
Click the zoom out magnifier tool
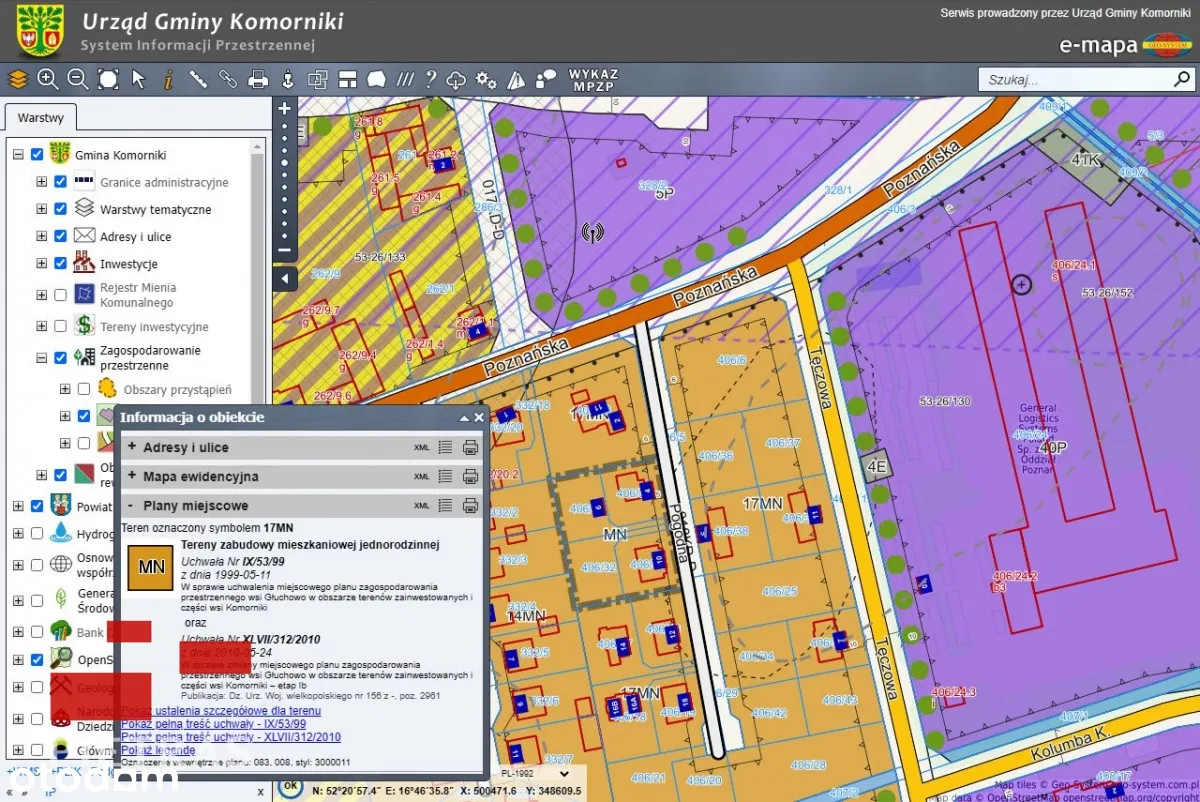click(x=77, y=79)
